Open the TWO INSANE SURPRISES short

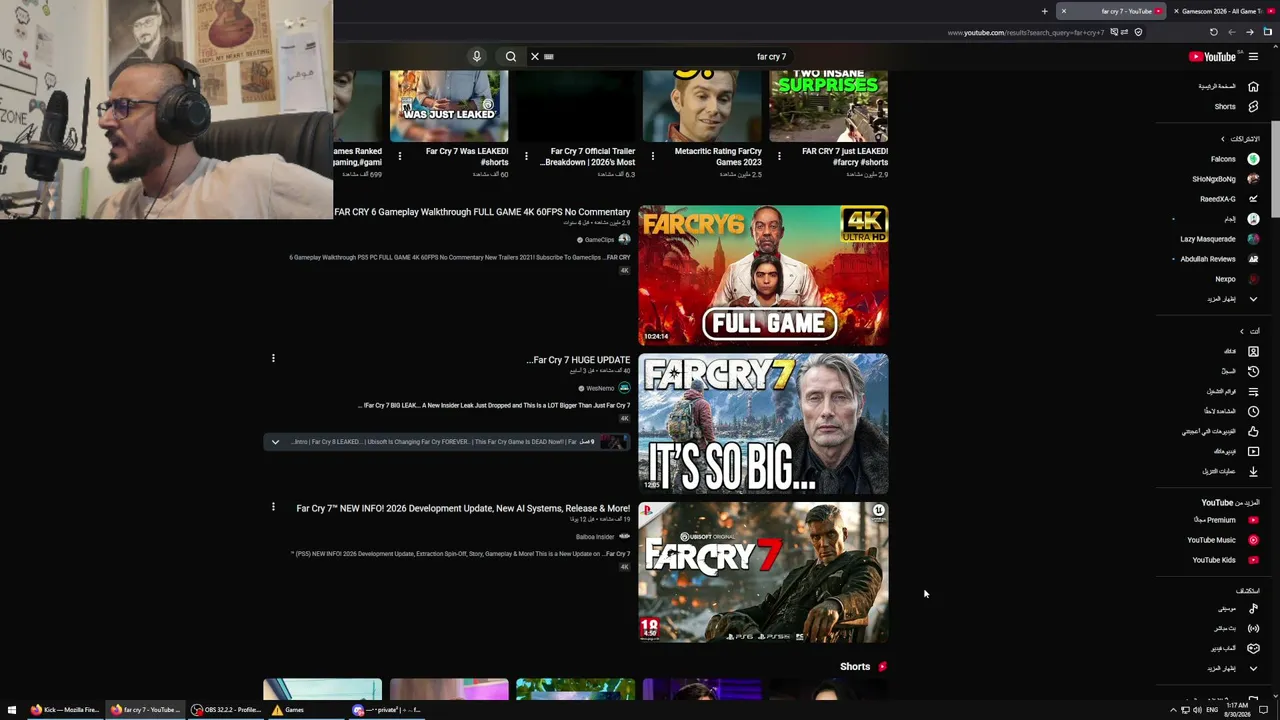pyautogui.click(x=828, y=105)
